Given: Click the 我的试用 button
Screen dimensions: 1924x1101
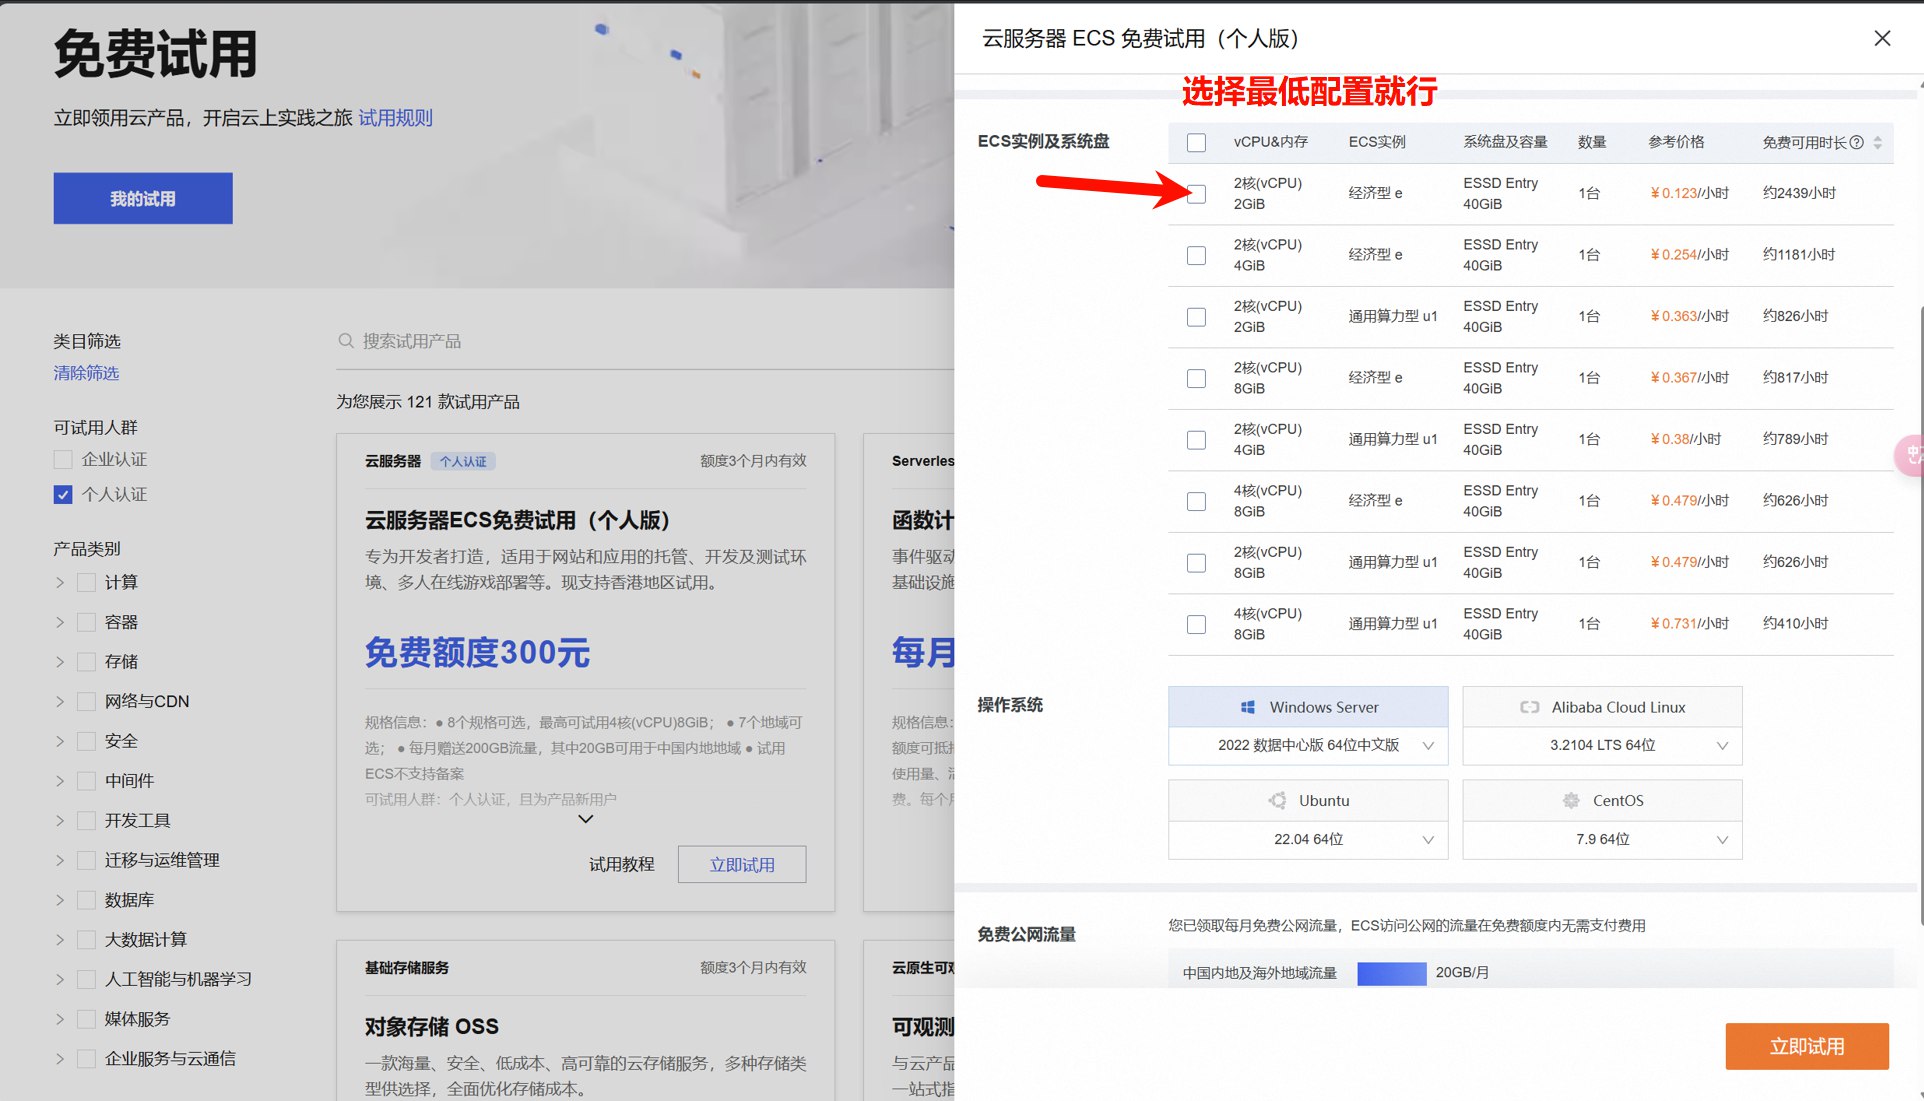Looking at the screenshot, I should 143,198.
